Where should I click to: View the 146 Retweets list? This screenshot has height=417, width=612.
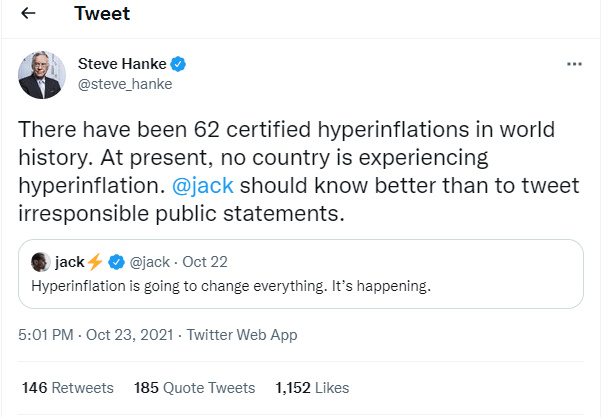tap(67, 387)
